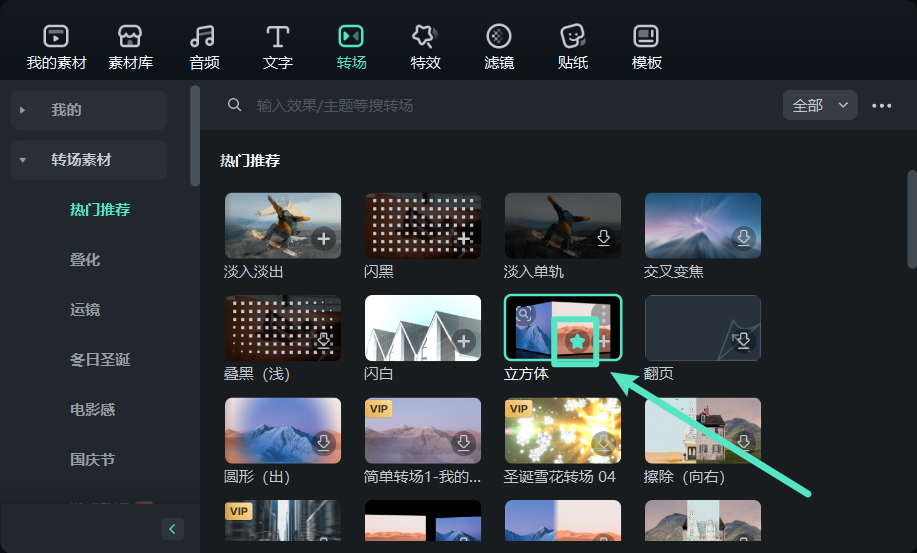
Task: Download the 圣诞雪花转场 04 transition
Action: click(x=604, y=443)
